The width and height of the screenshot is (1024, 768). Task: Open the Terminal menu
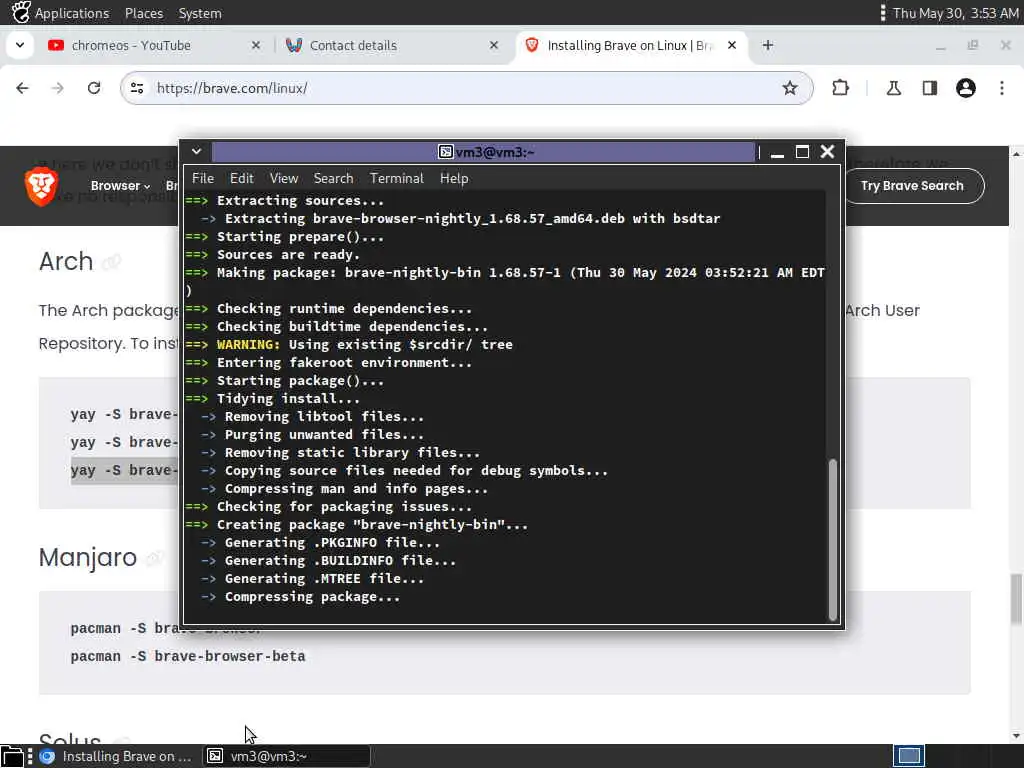tap(396, 178)
